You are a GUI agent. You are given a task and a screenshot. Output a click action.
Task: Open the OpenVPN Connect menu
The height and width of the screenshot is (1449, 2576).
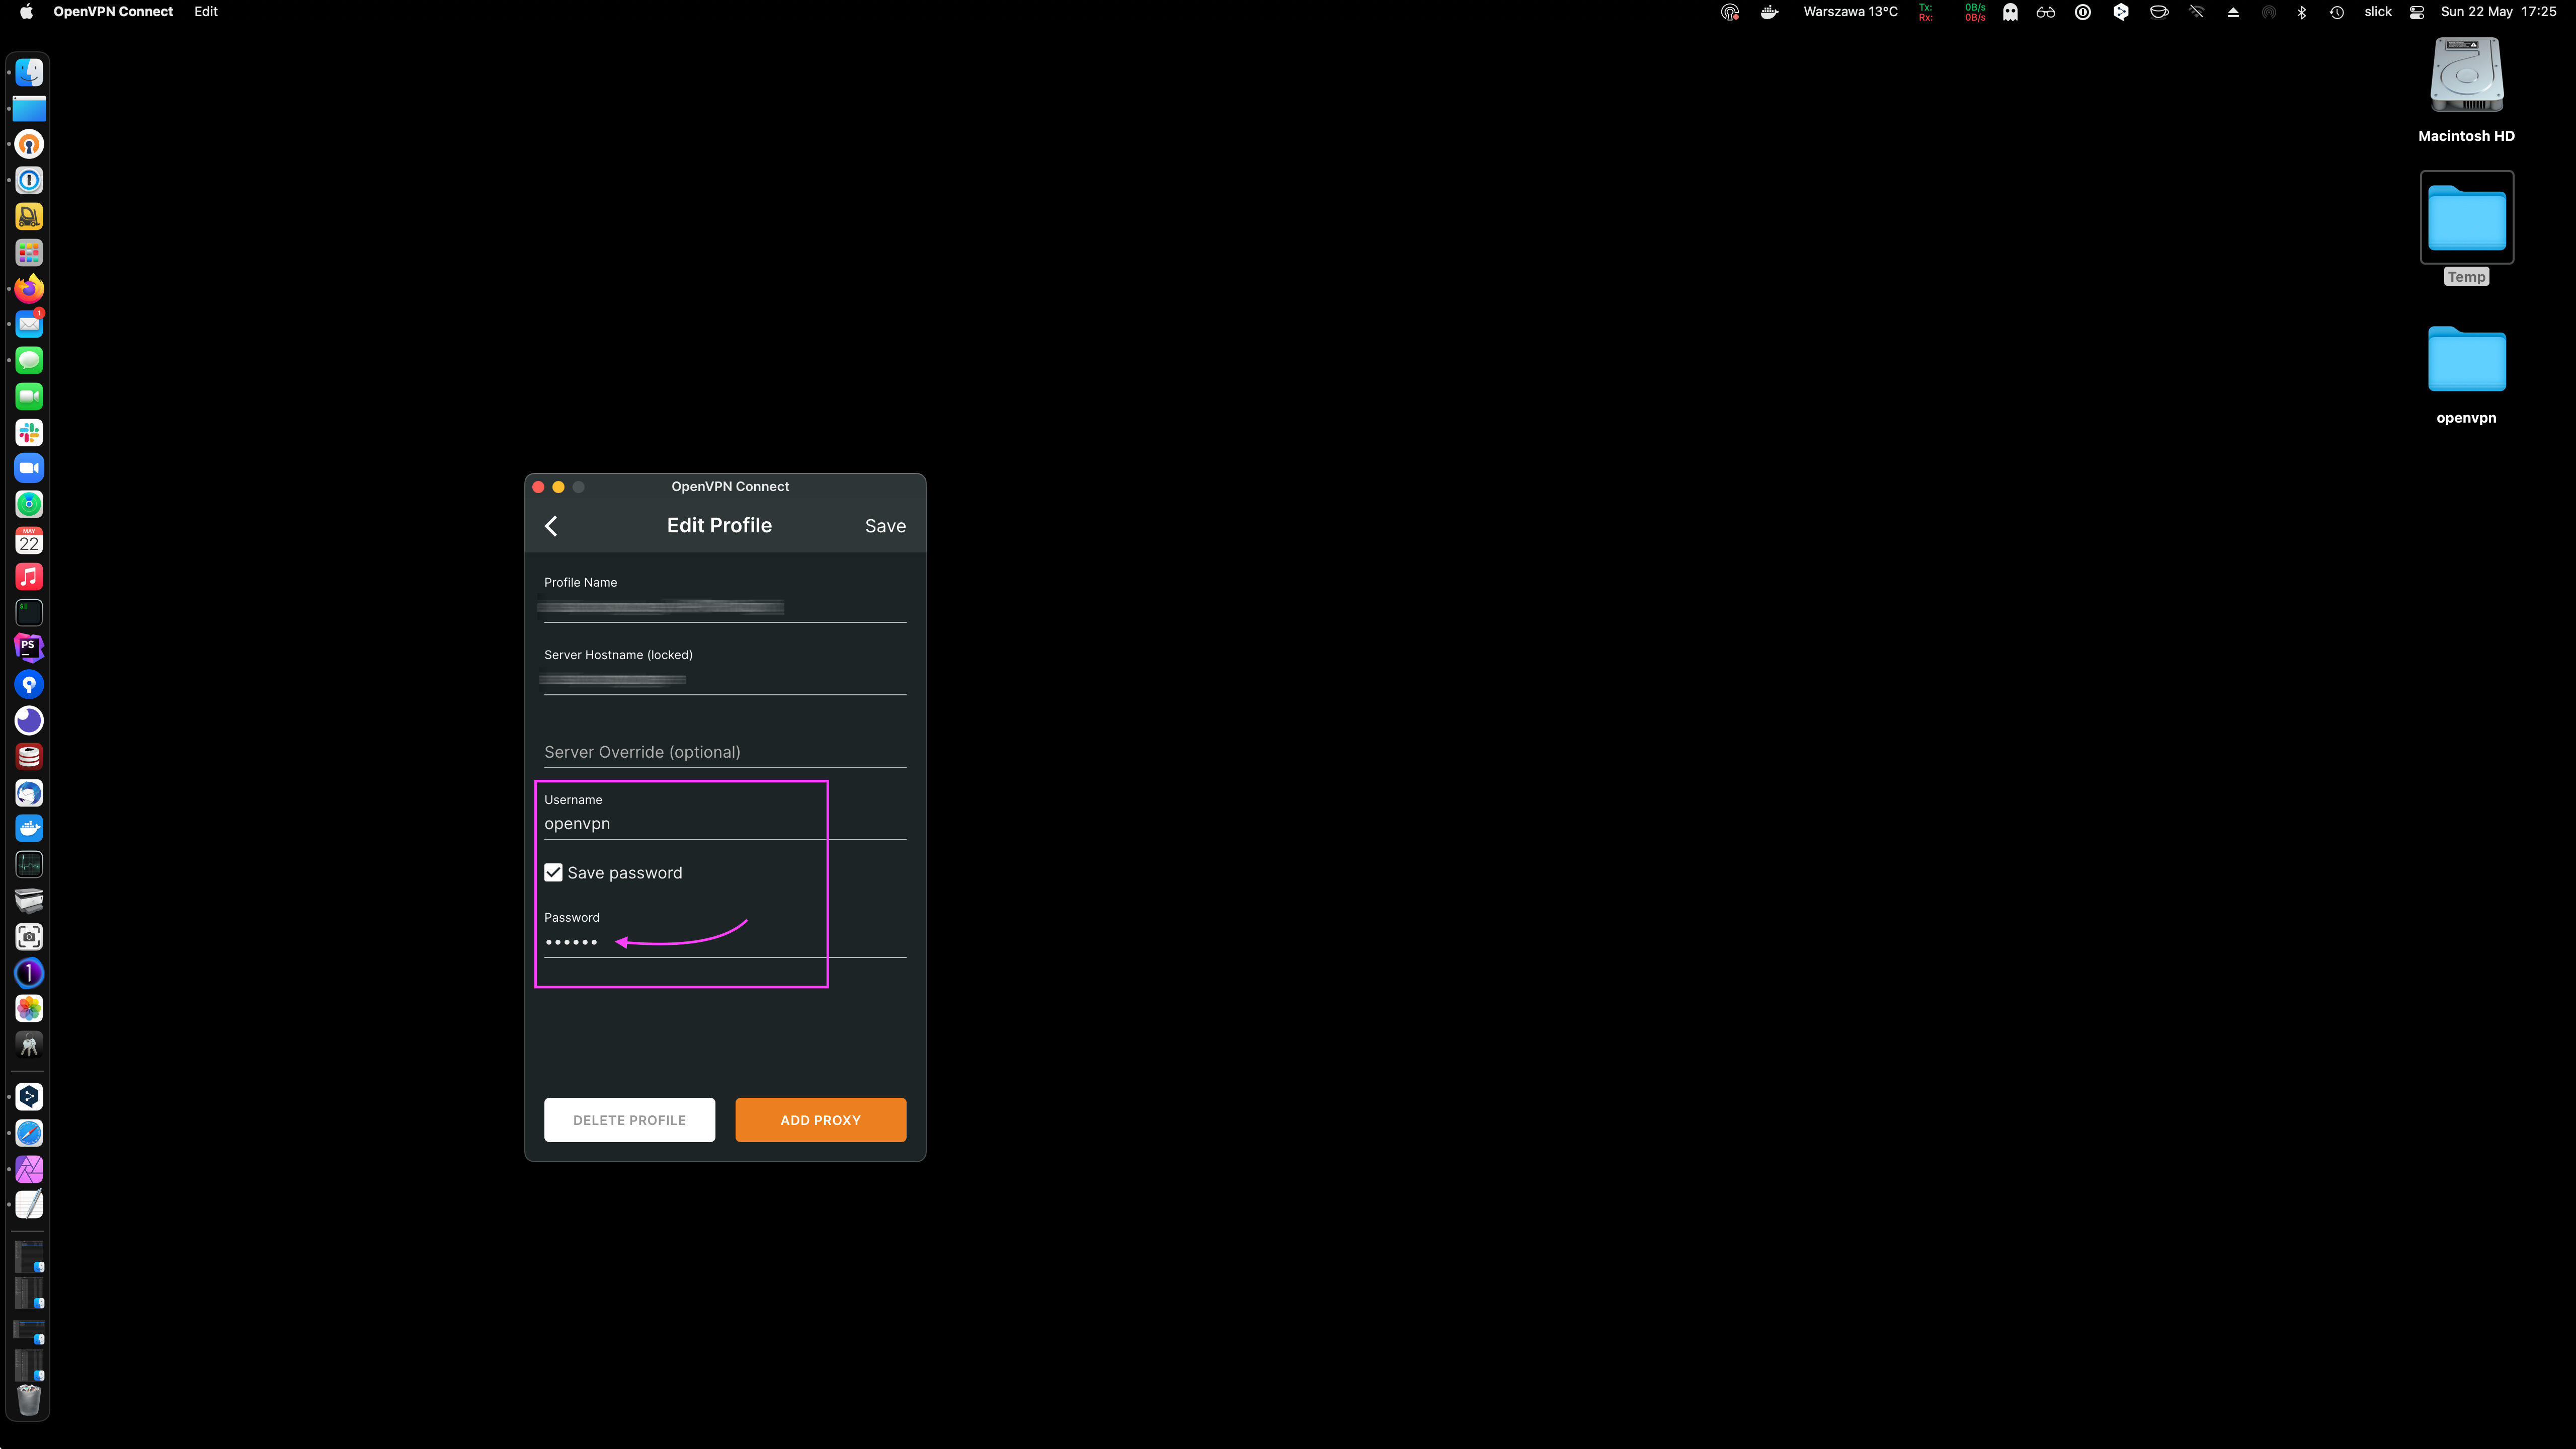[113, 12]
